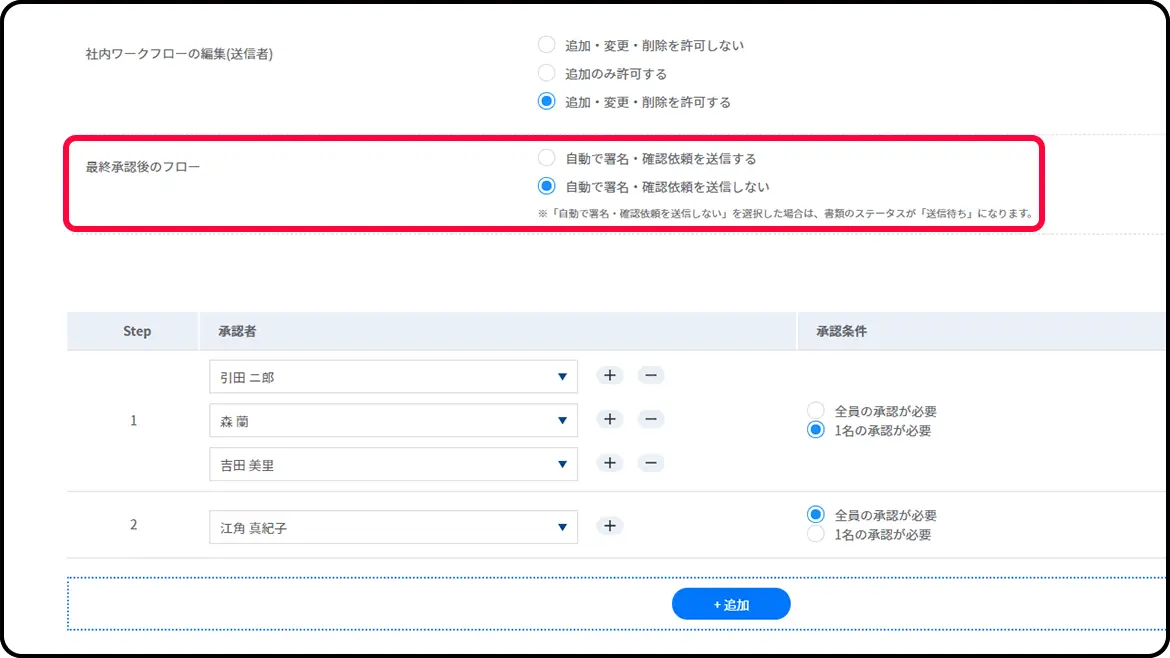Select 1名の承認が必要 for Step 2
This screenshot has height=658, width=1170.
click(x=816, y=535)
